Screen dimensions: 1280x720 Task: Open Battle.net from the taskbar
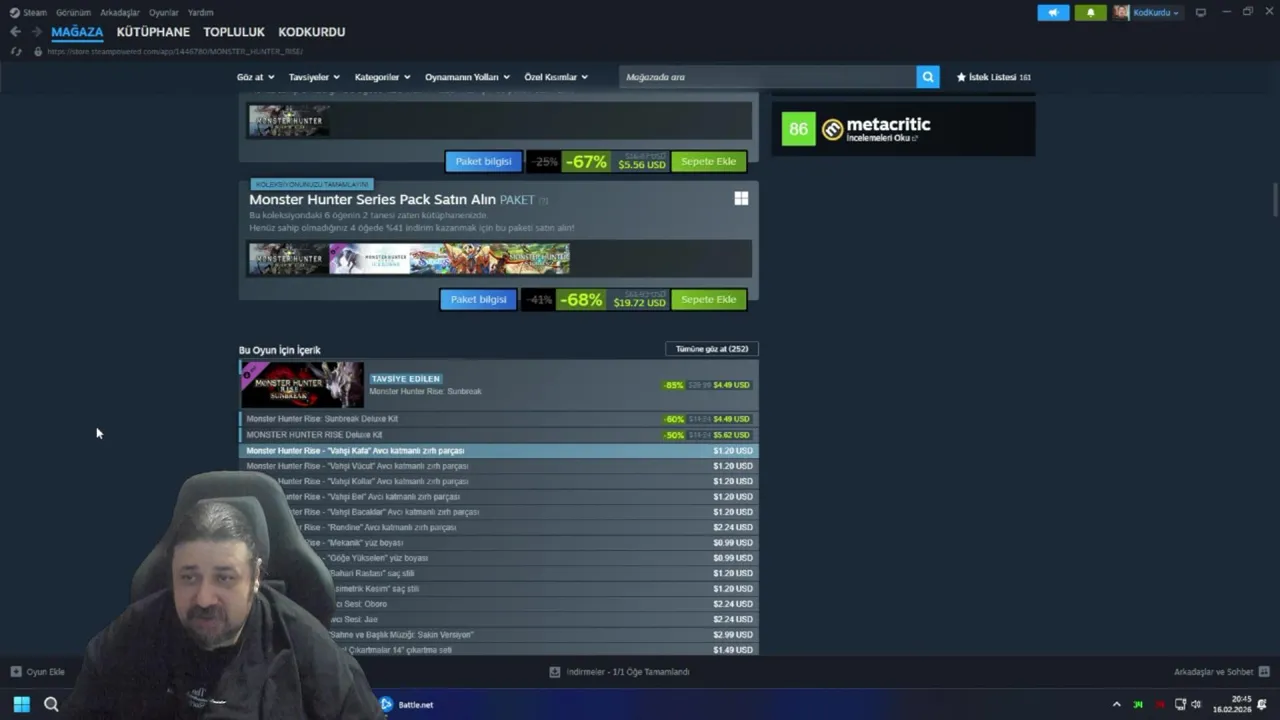pyautogui.click(x=407, y=704)
